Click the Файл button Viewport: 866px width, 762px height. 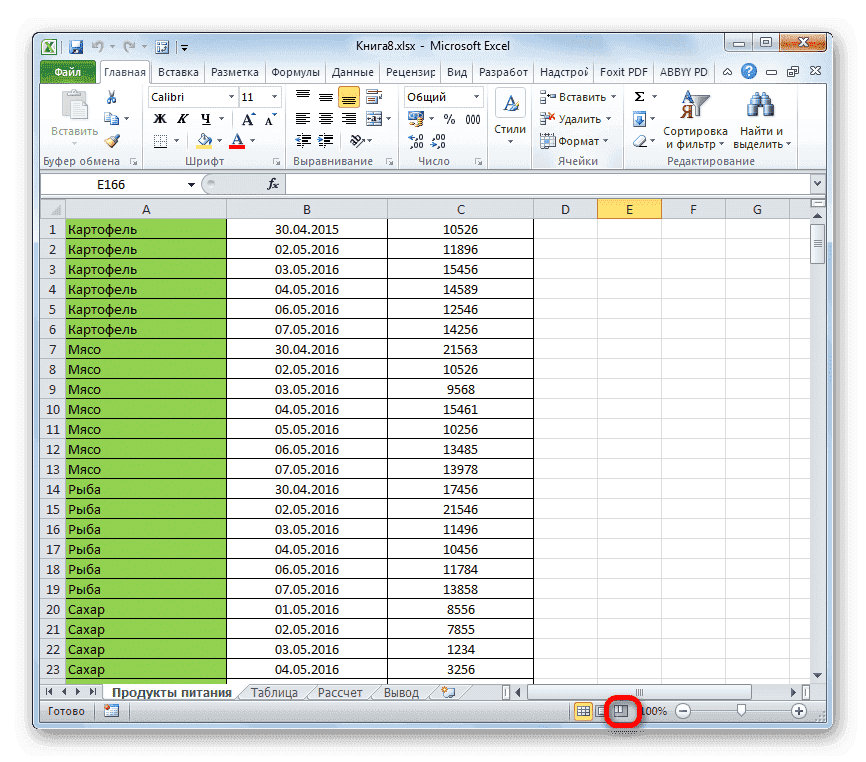68,72
